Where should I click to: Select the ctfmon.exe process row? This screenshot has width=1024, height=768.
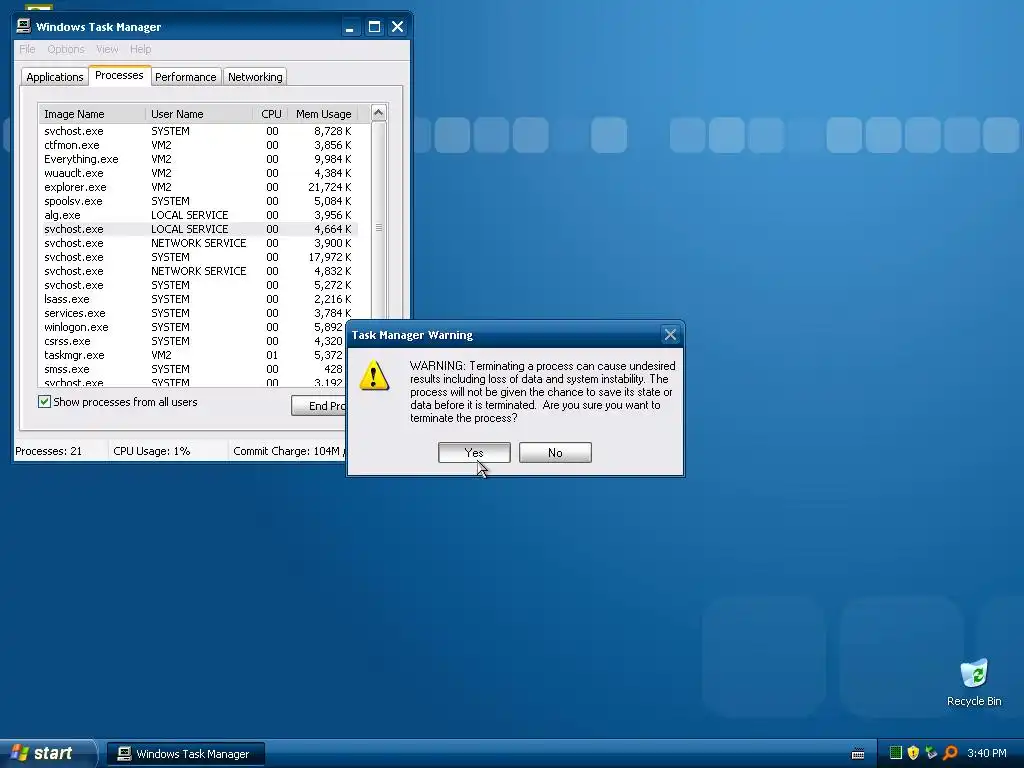198,145
